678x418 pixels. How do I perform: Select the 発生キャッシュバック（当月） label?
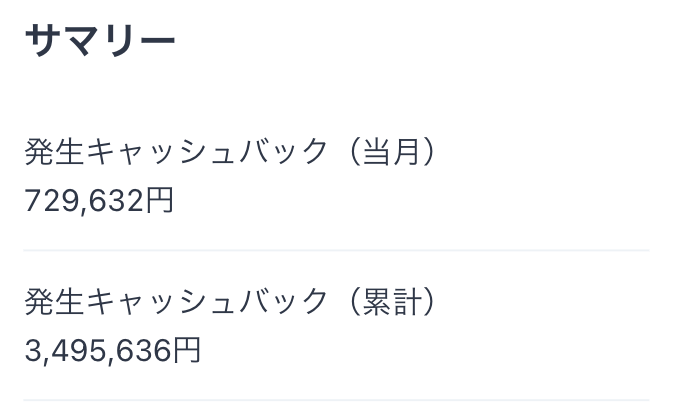click(x=229, y=152)
